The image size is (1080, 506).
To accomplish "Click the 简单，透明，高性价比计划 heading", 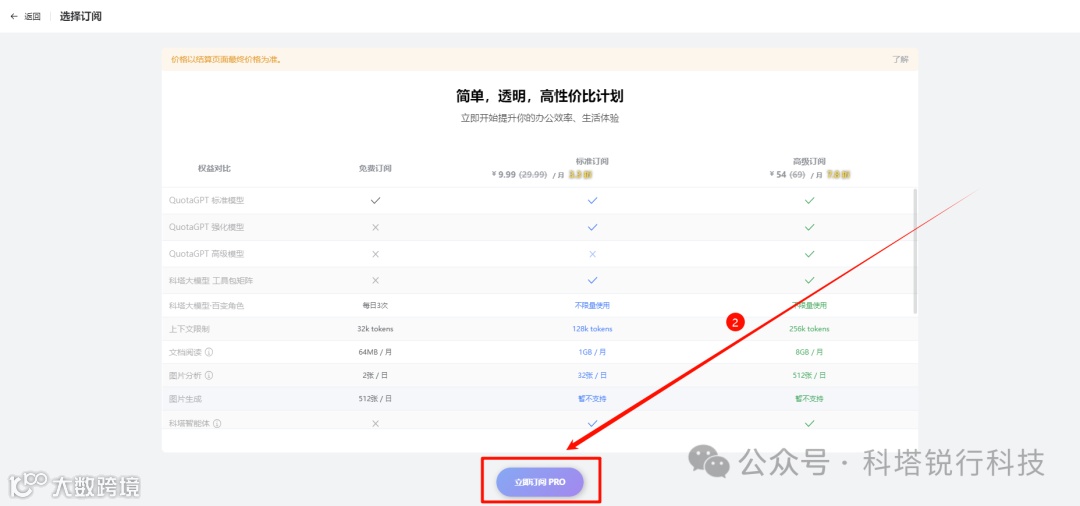I will pos(540,96).
